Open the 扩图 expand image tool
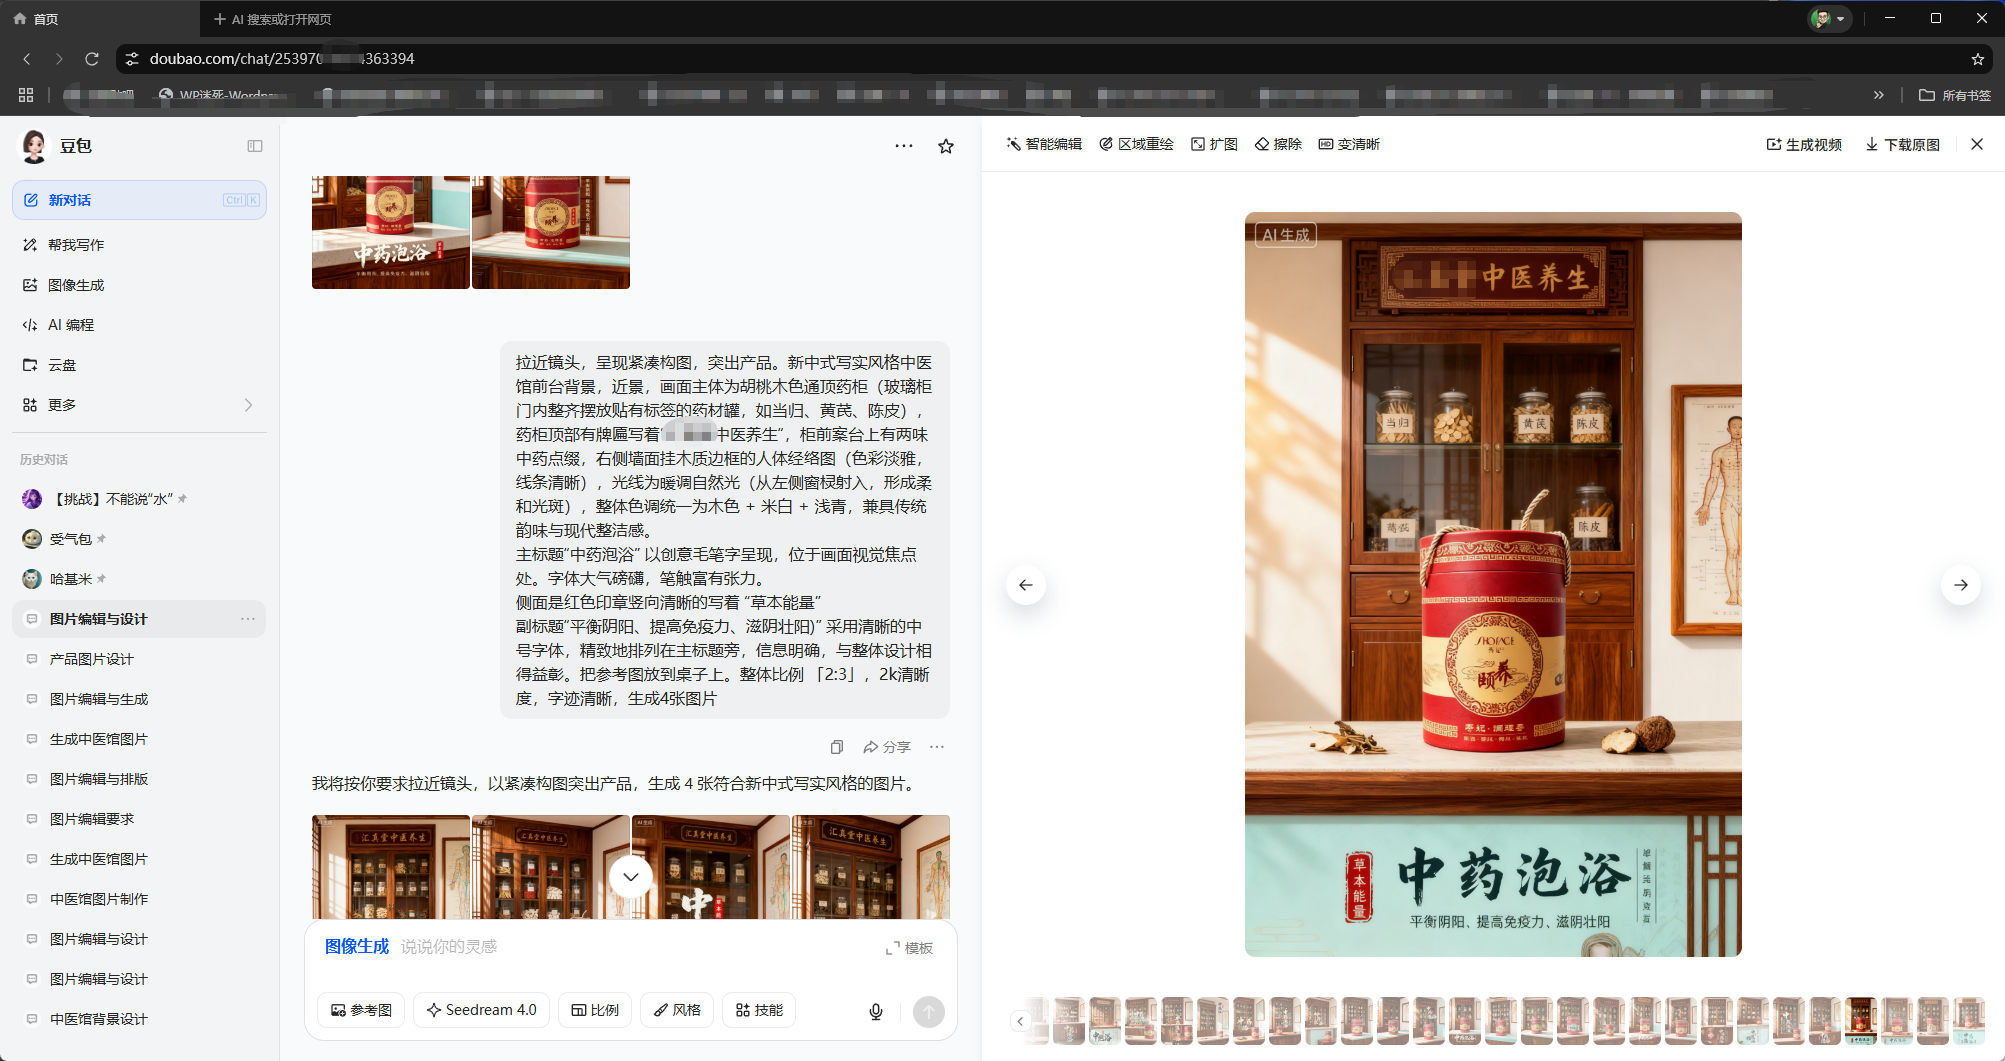 pos(1214,144)
